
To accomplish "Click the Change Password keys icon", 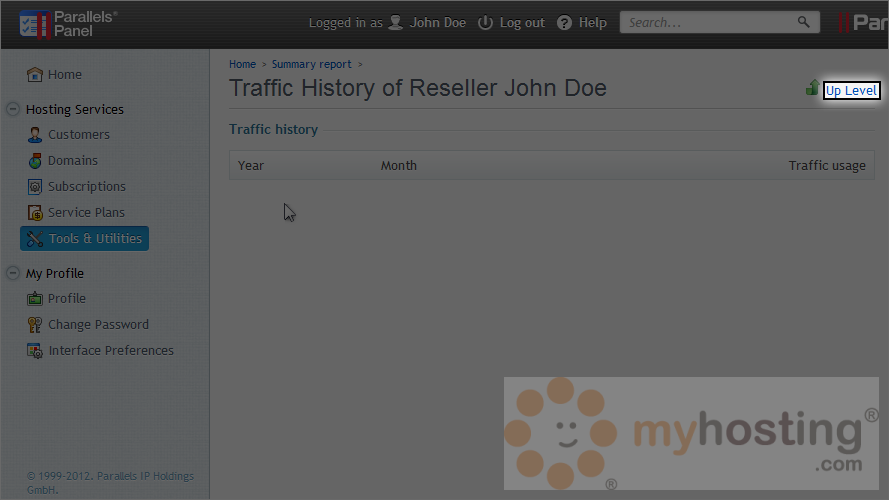I will point(35,324).
